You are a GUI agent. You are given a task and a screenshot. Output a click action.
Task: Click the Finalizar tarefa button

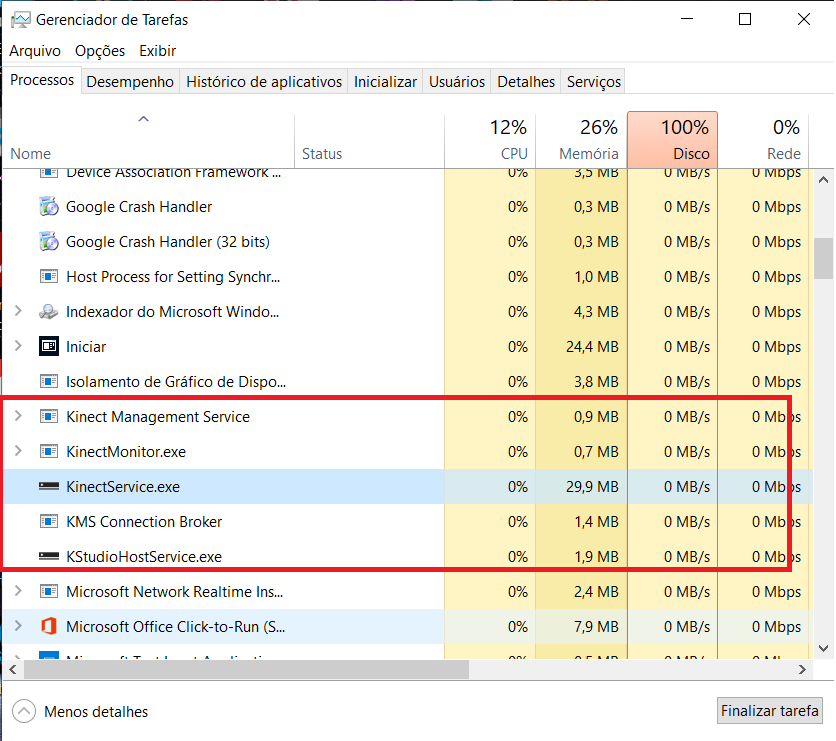(x=769, y=711)
